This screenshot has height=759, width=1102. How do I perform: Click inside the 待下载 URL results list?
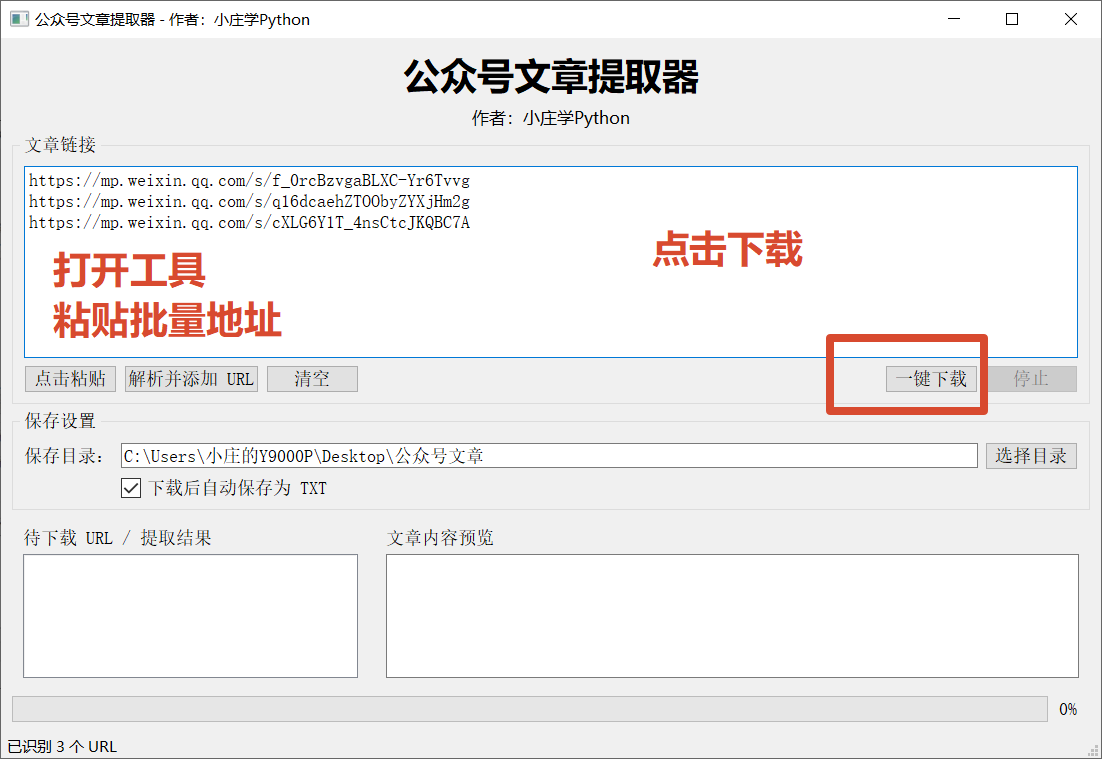(190, 616)
